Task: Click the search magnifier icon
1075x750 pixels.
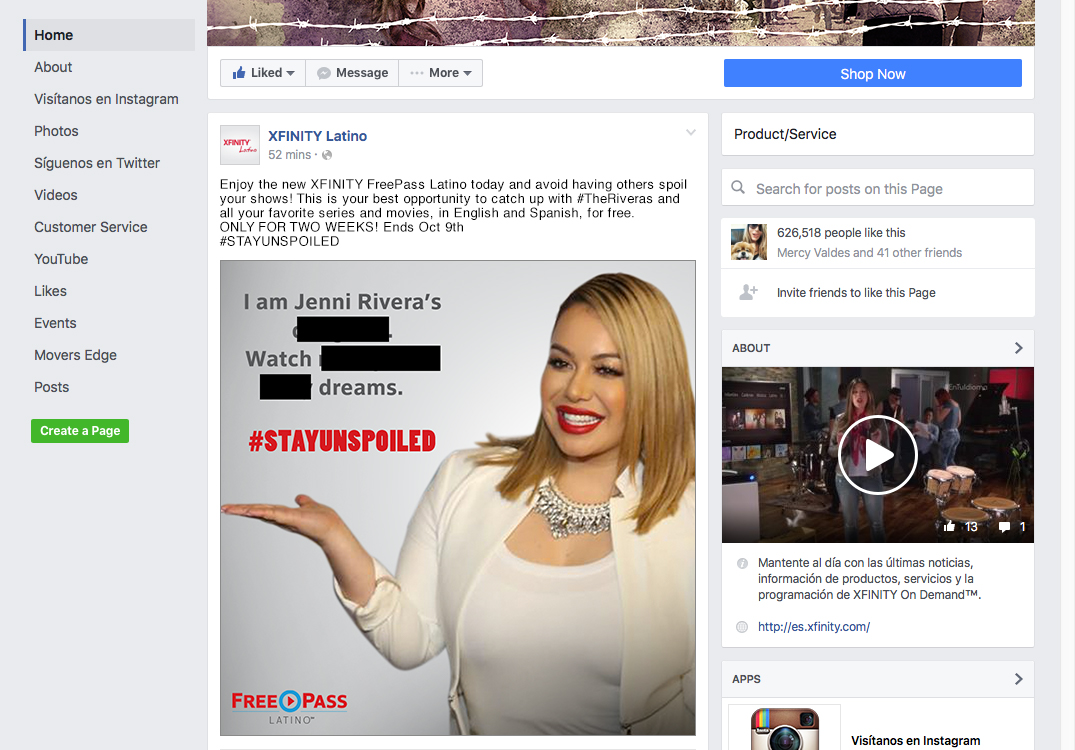Action: coord(738,188)
